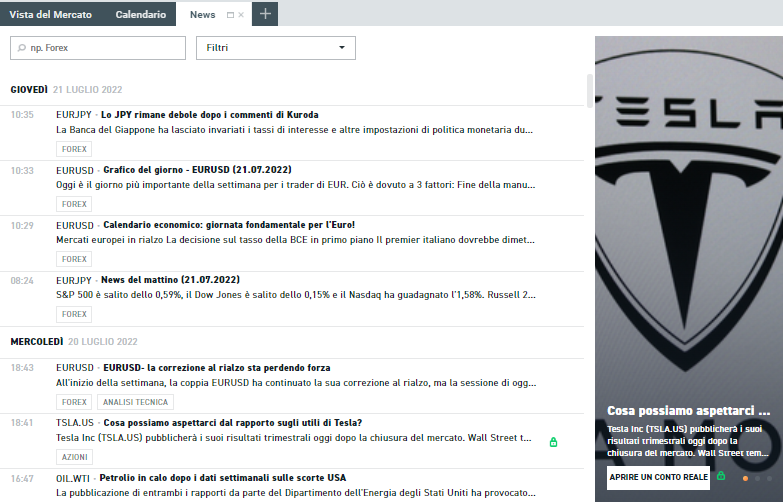
Task: Click summary text starting La Banca del Giappone
Action: (x=295, y=130)
